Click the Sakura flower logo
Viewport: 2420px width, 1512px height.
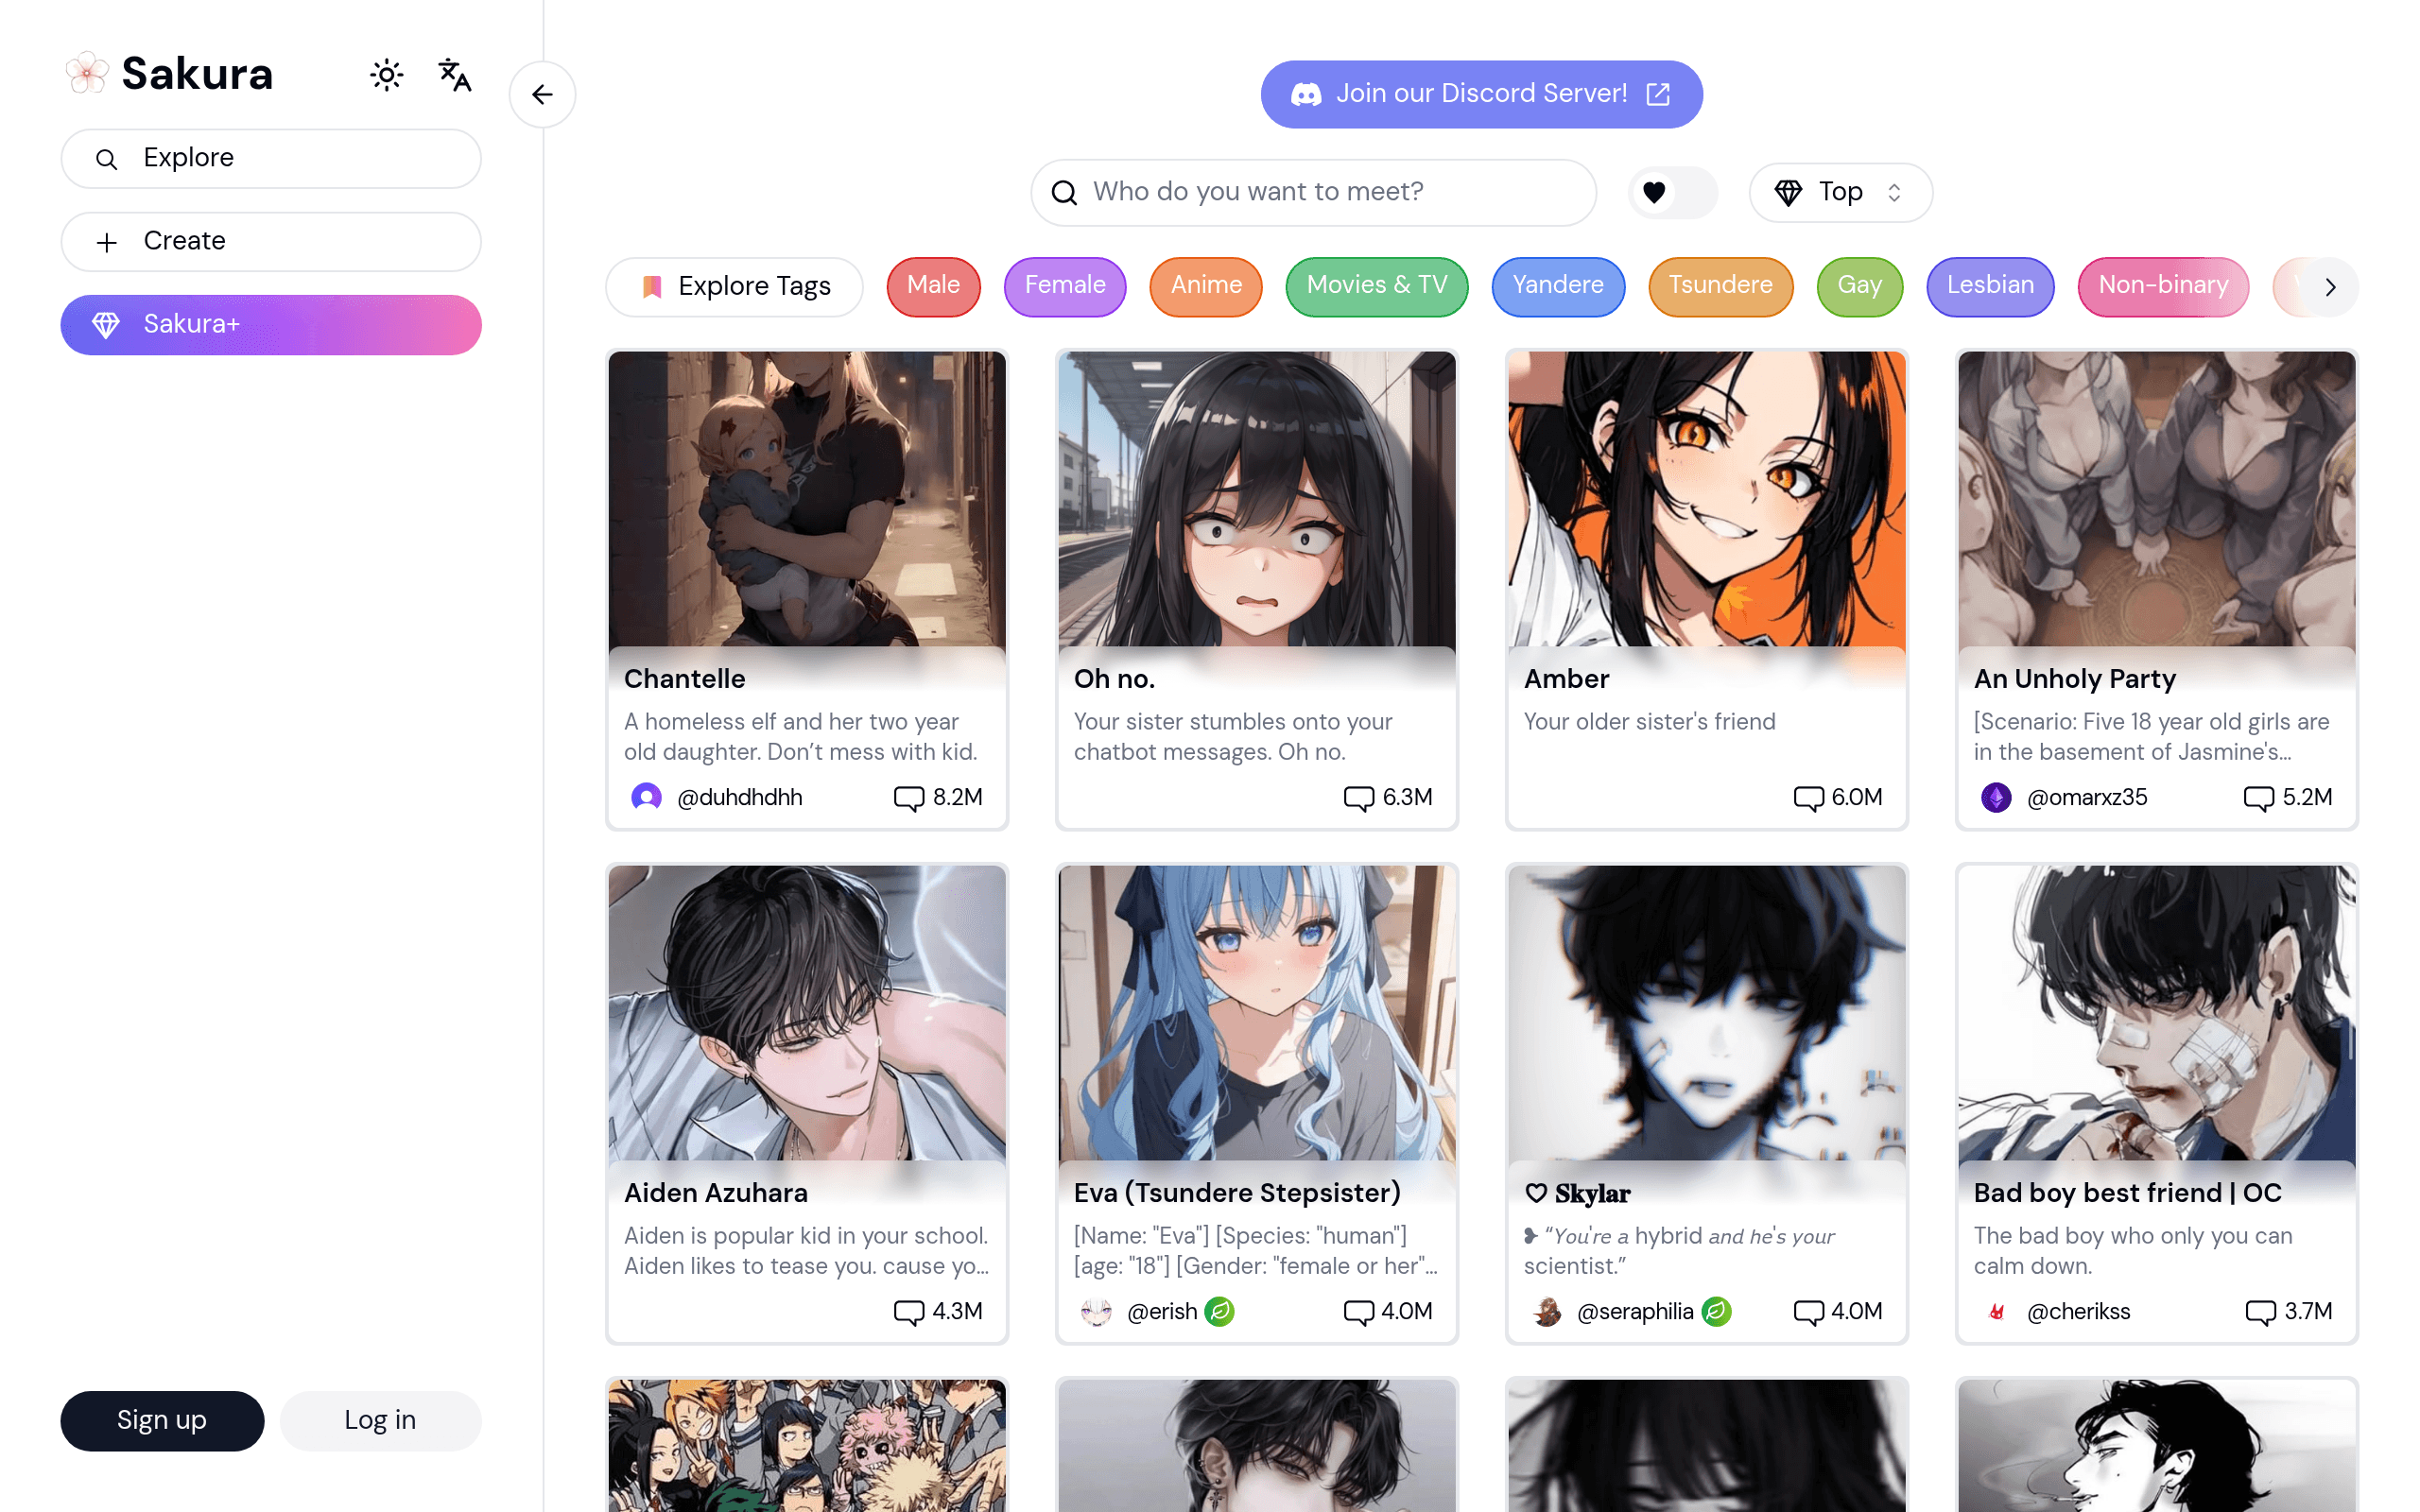pos(87,73)
